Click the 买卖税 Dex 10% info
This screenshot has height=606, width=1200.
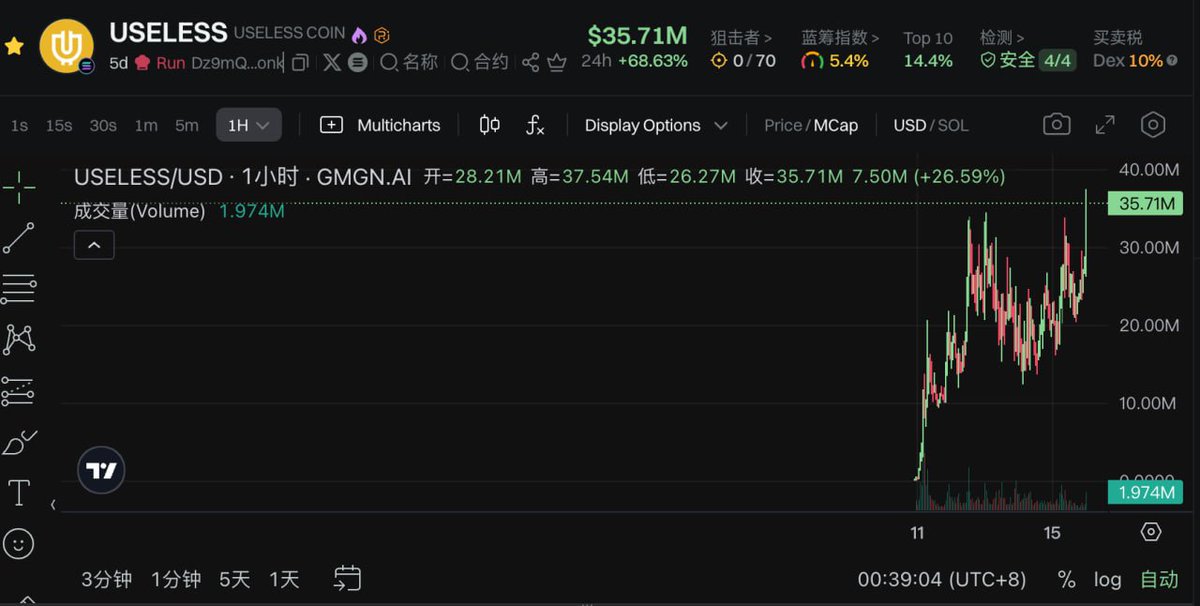(1135, 49)
